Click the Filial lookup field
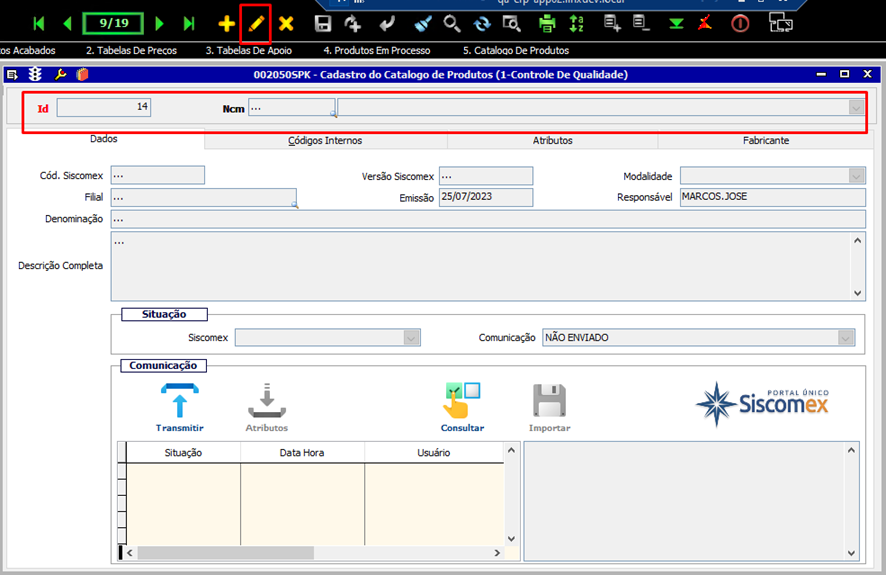 203,198
